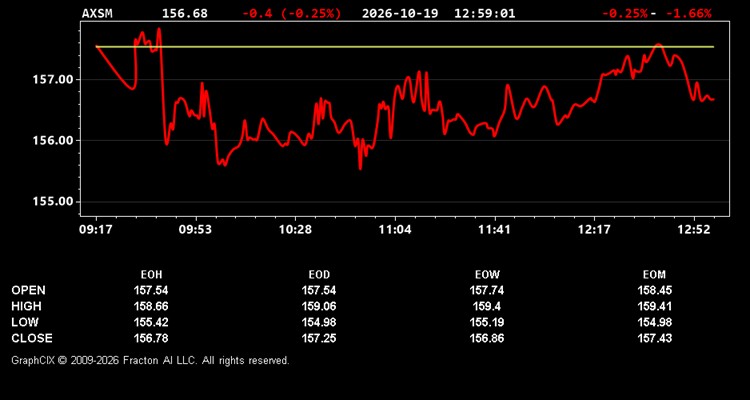Screen dimensions: 750x400
Task: Click the 12:17 time axis label
Action: click(x=594, y=230)
